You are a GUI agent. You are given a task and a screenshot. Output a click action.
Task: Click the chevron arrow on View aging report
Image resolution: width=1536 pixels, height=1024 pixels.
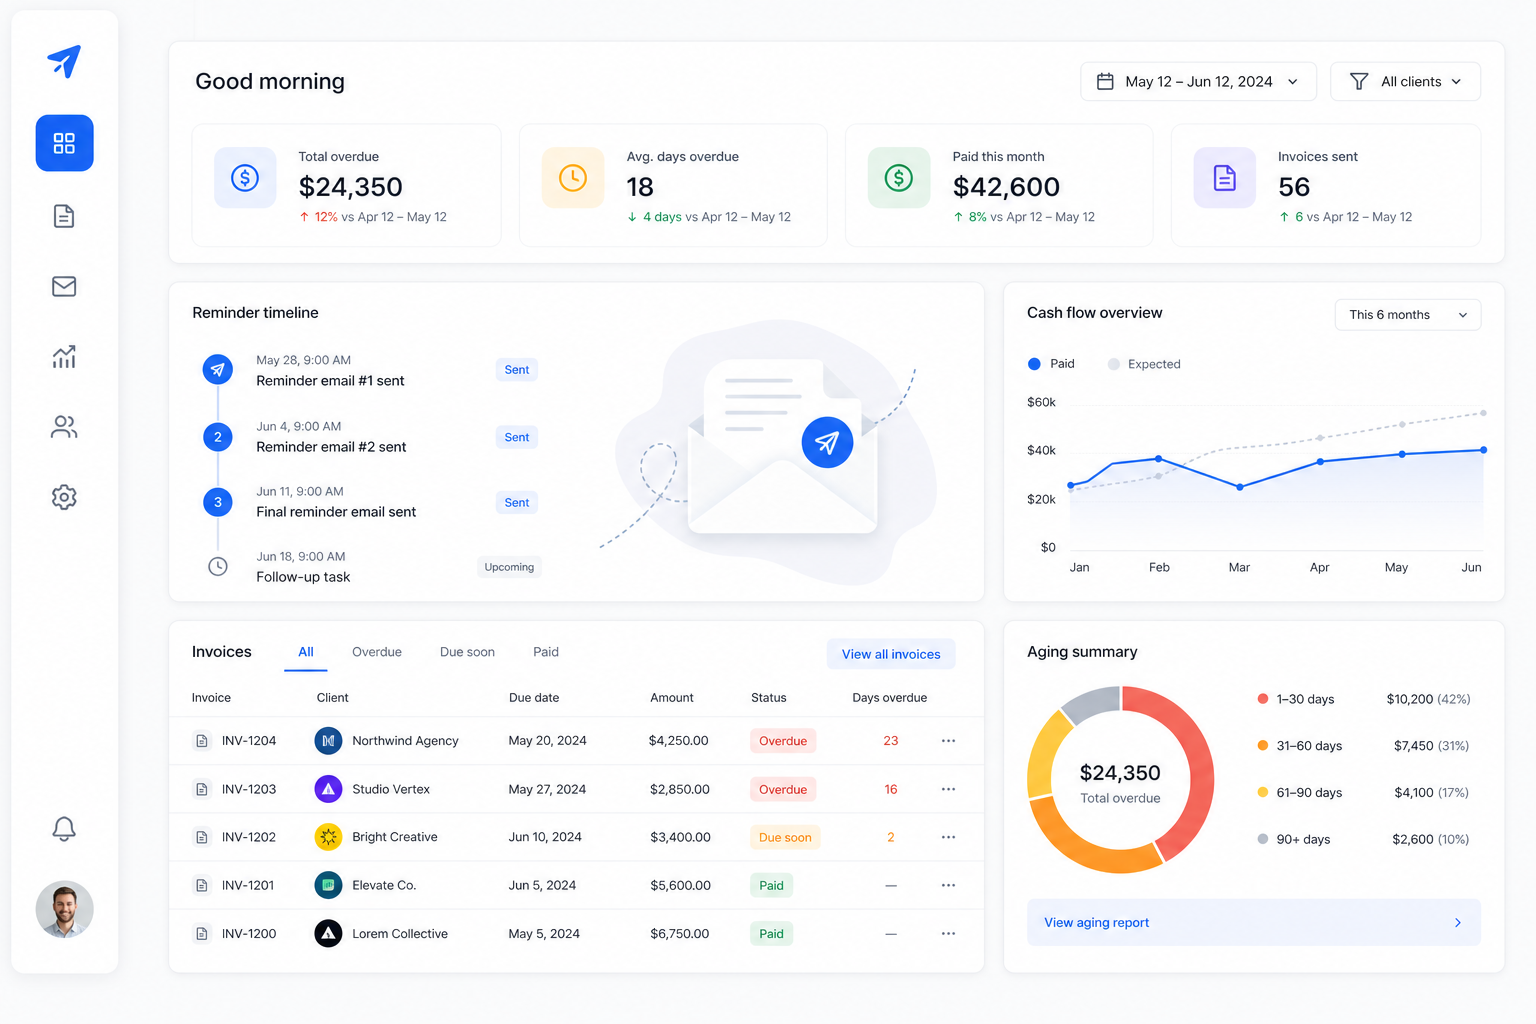pyautogui.click(x=1457, y=922)
